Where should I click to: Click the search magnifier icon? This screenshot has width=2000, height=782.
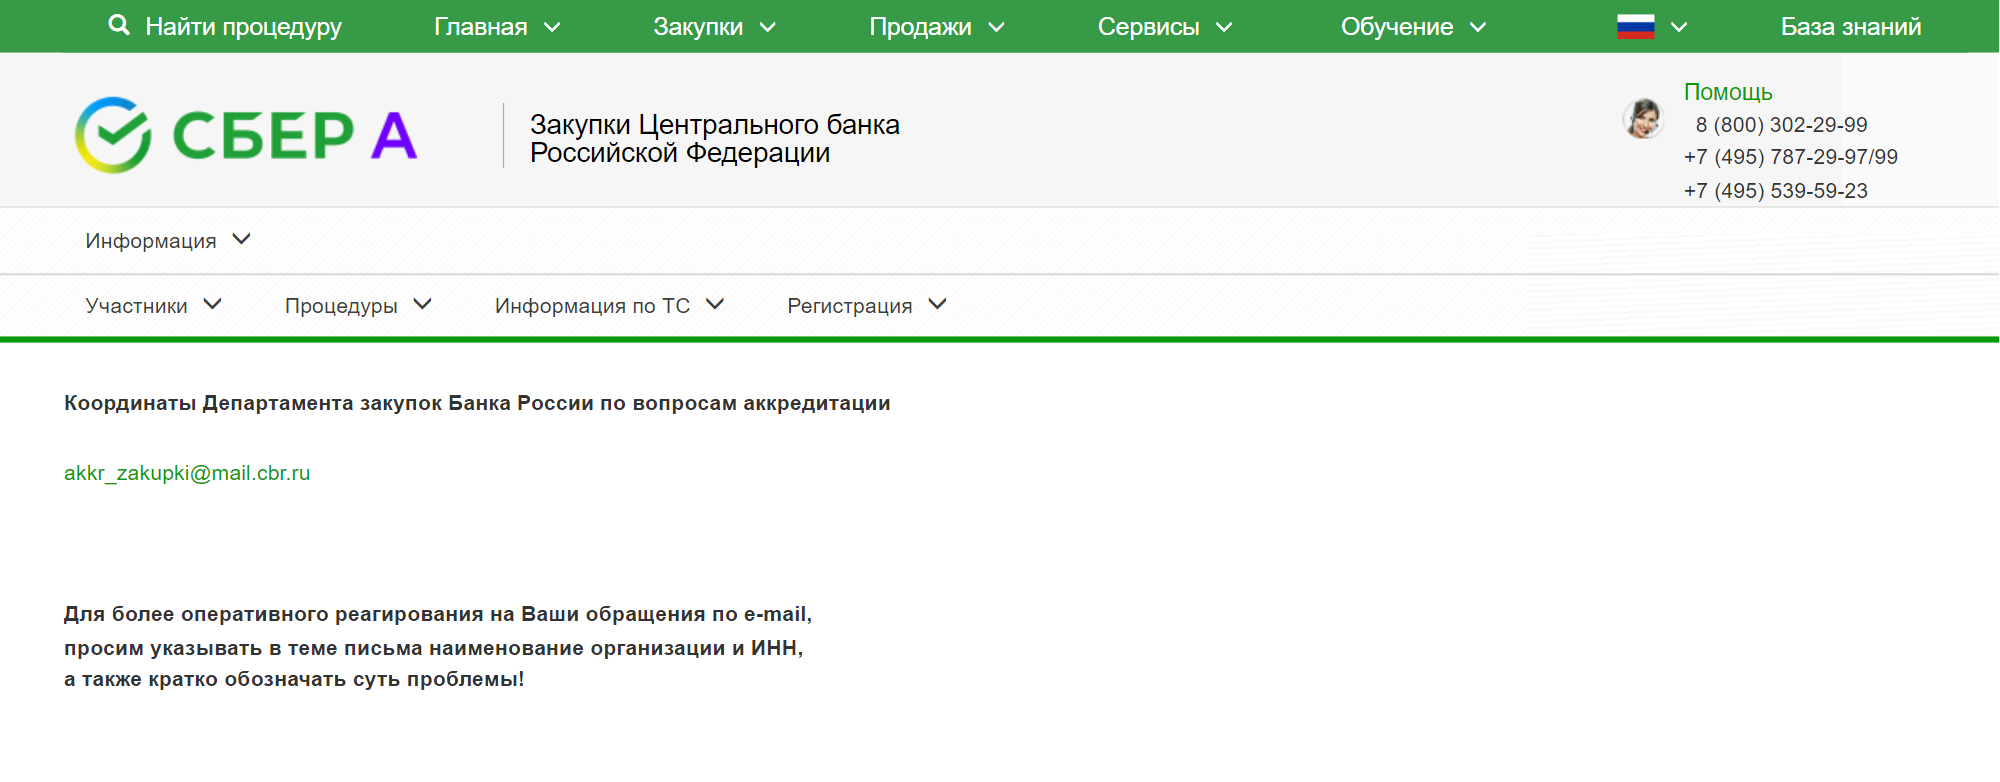[x=119, y=25]
